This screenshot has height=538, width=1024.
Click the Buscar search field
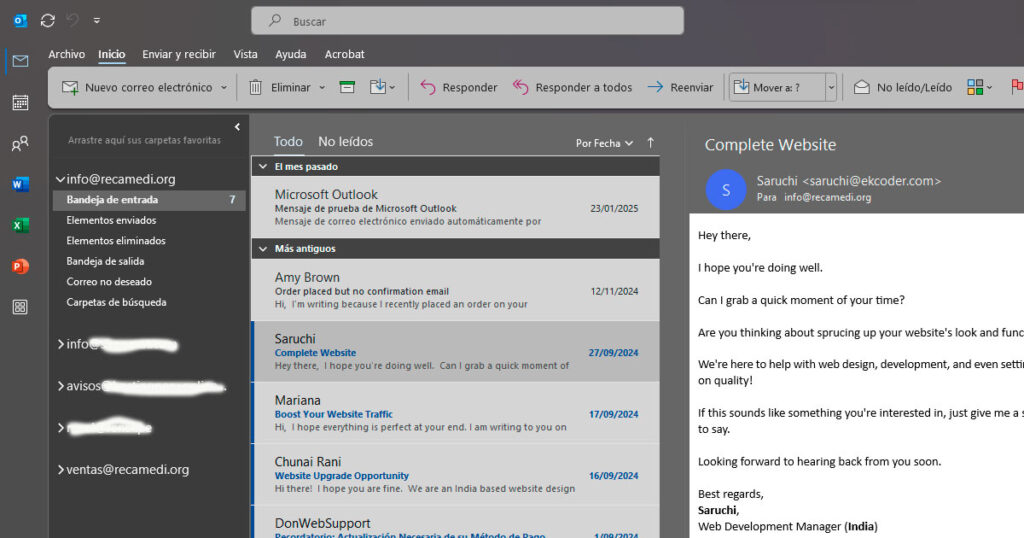tap(467, 21)
